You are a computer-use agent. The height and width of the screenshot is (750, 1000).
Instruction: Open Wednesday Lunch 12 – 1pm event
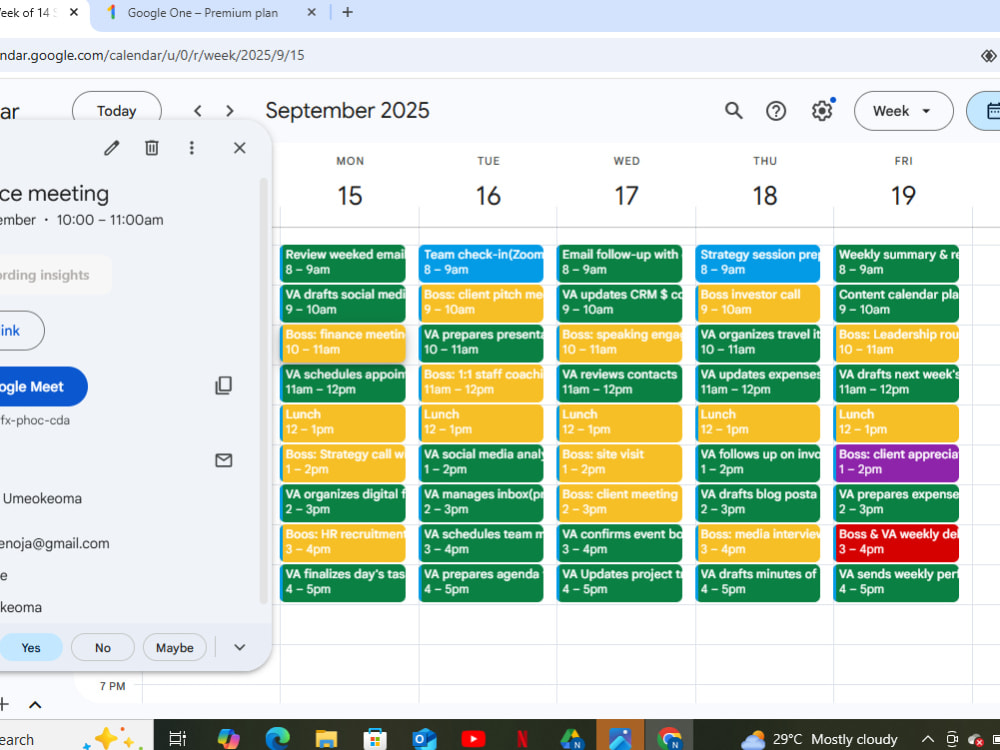[619, 423]
